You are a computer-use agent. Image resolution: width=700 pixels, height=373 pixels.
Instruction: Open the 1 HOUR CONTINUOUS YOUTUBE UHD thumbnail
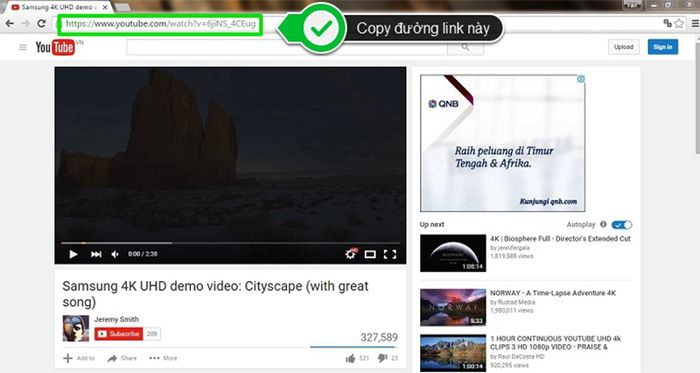453,353
